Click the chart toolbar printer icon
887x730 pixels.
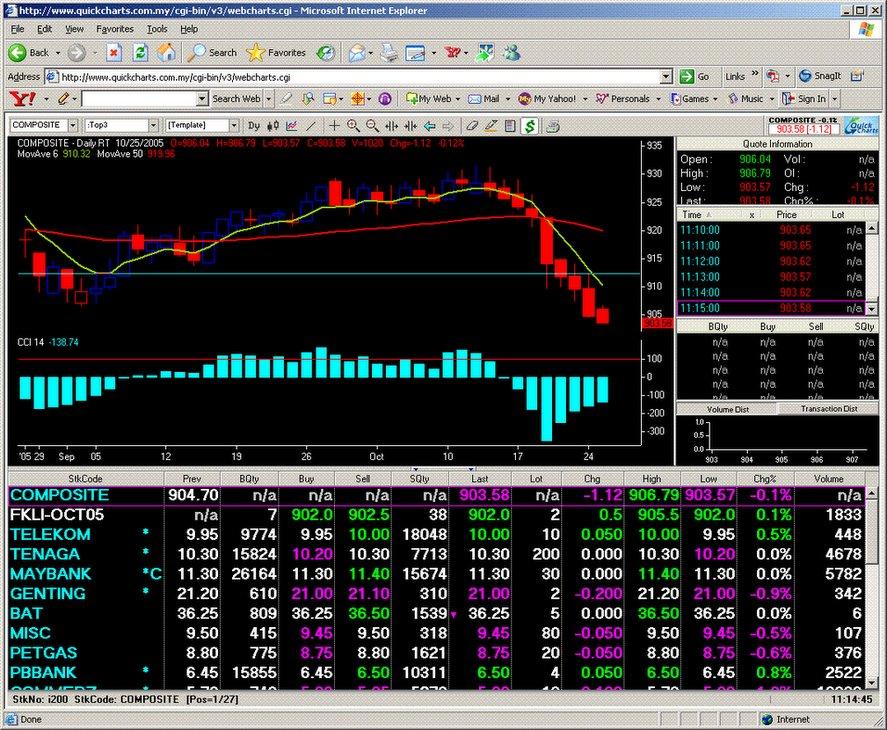(553, 126)
